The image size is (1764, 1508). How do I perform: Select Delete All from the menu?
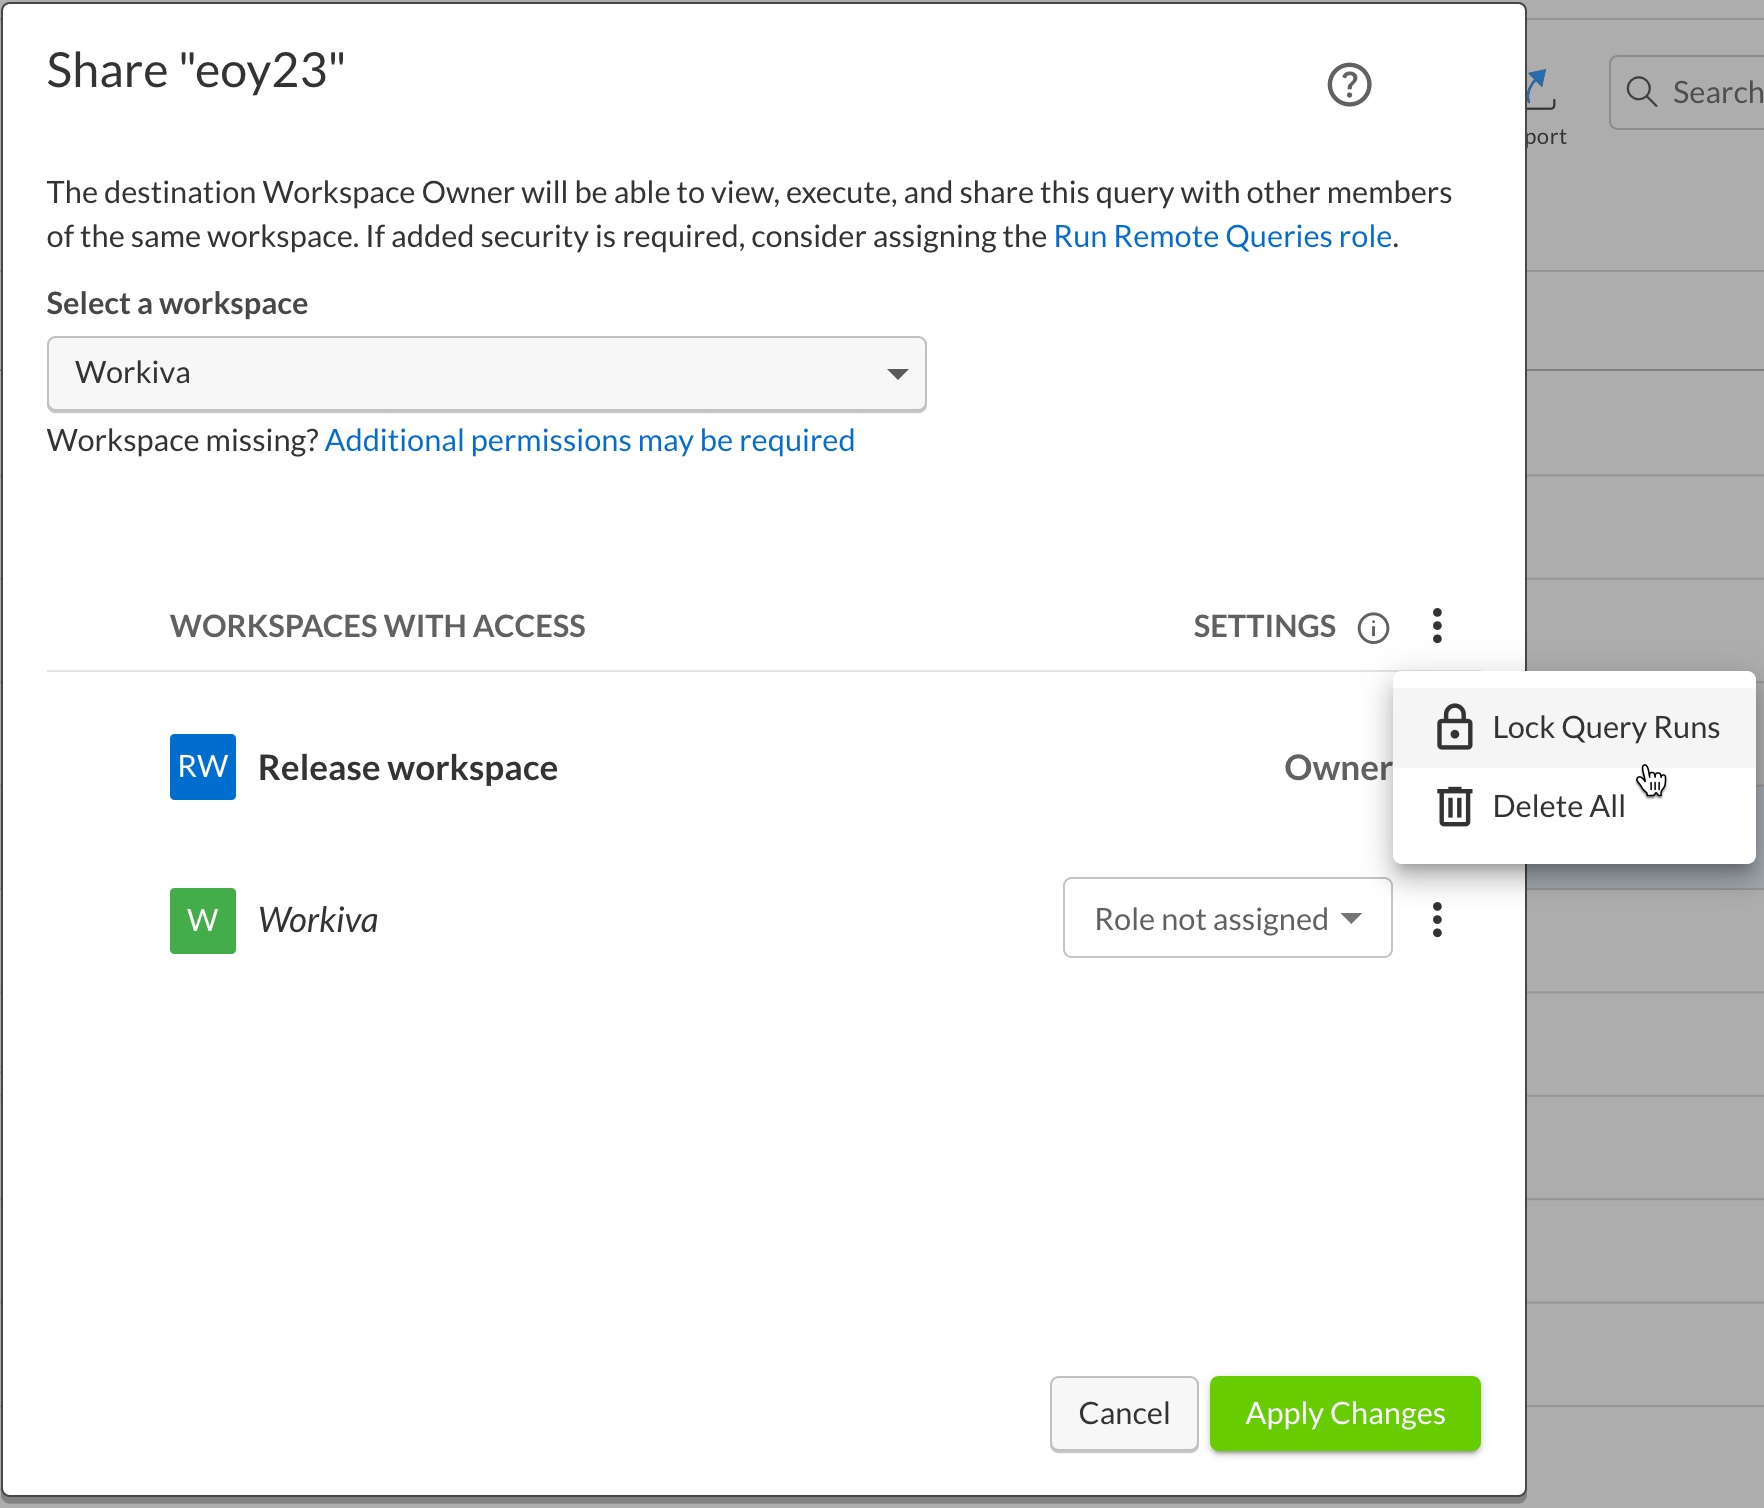1558,806
